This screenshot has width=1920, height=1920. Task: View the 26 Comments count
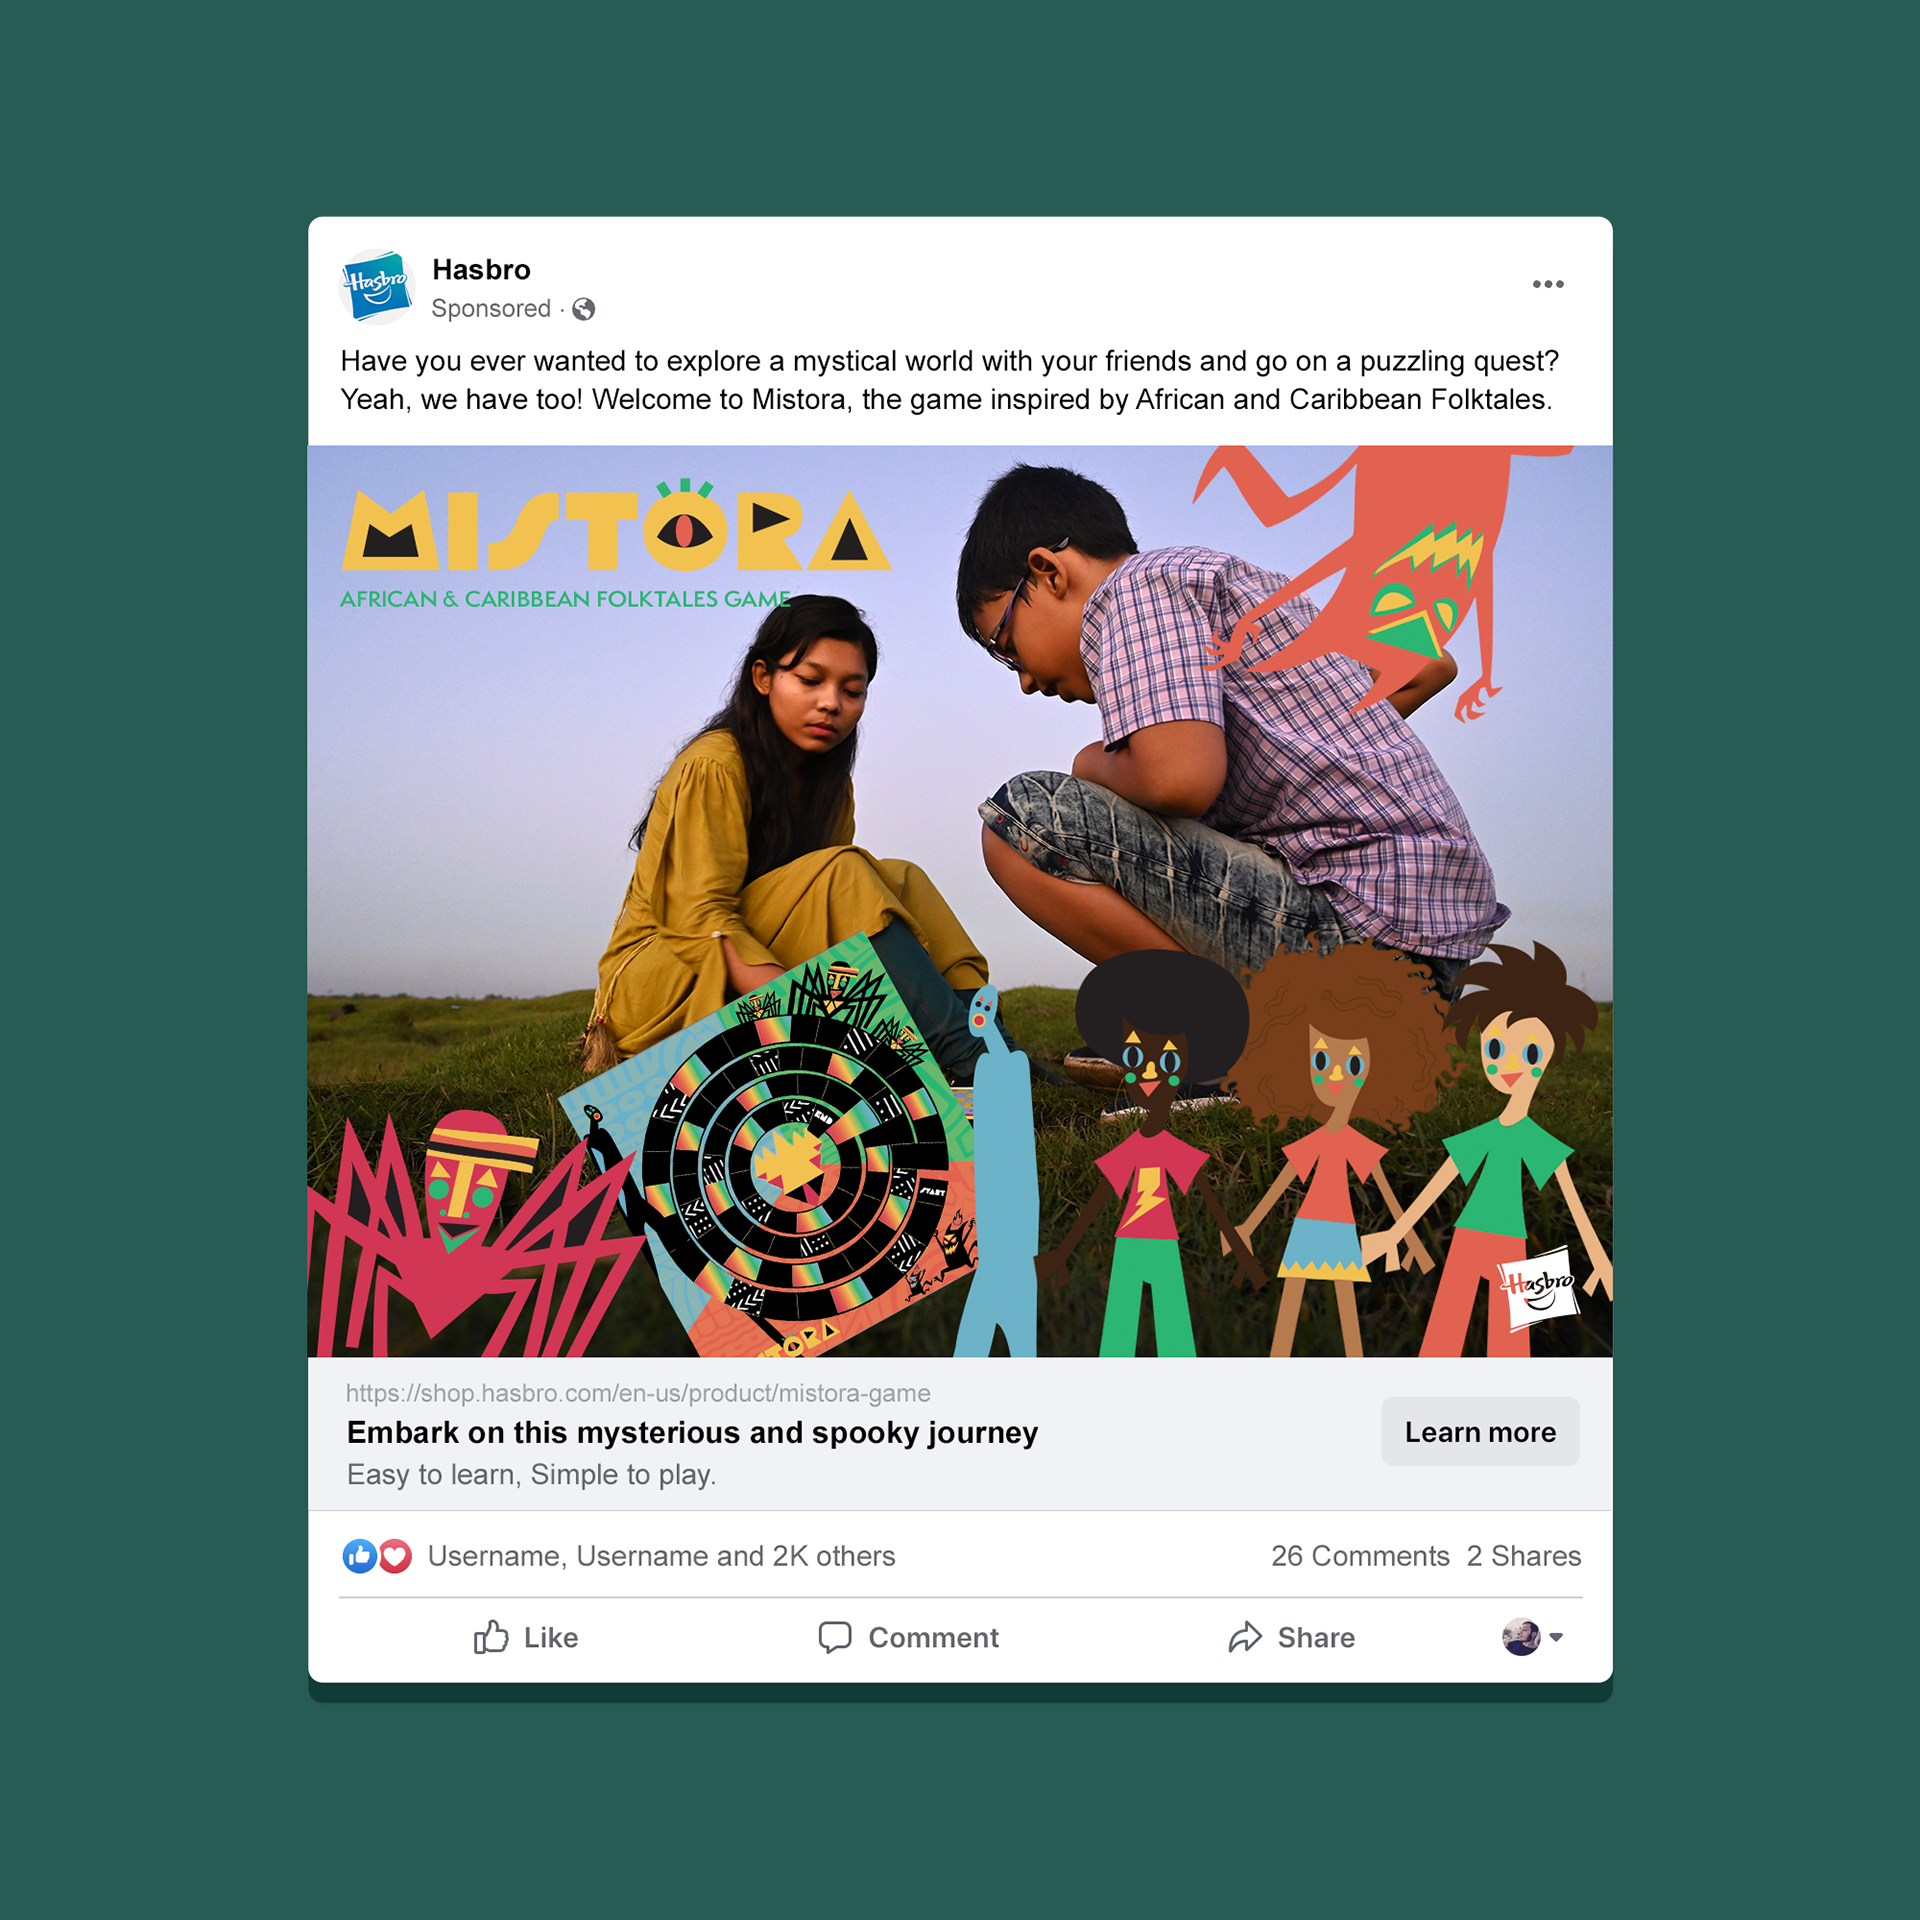point(1360,1556)
